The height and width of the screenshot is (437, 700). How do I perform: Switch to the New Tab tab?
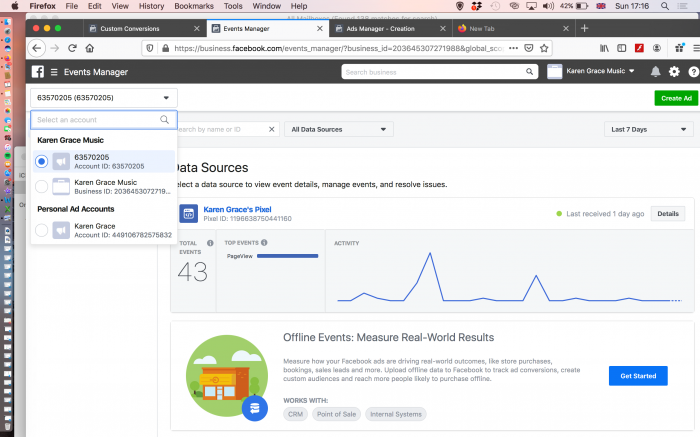513,29
